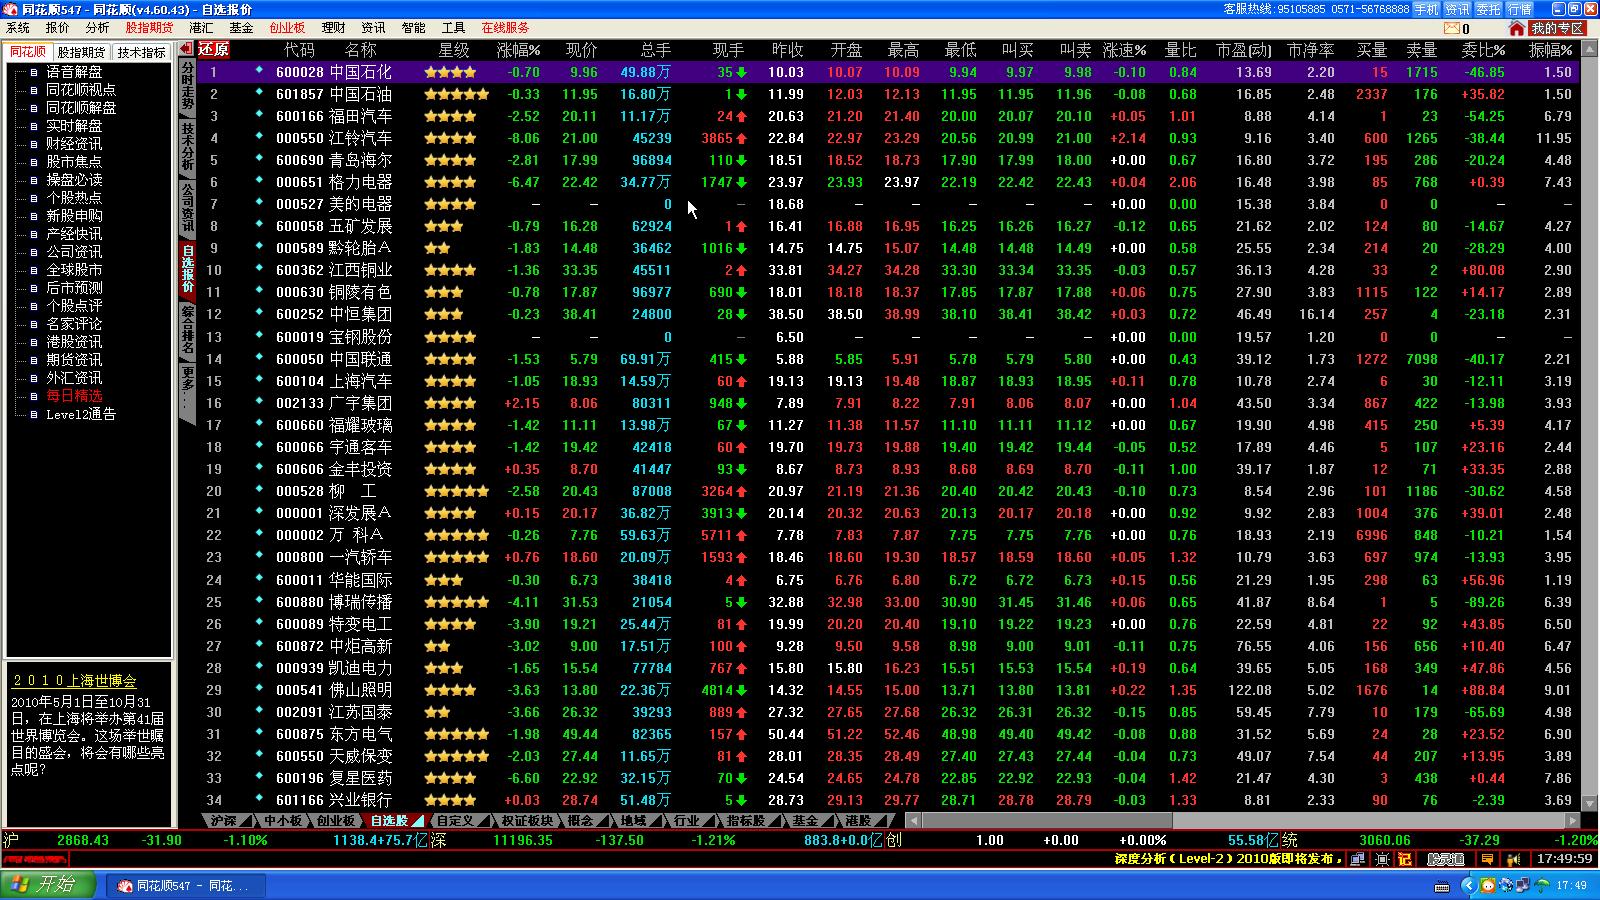Viewport: 1600px width, 900px height.
Task: Click the speaker sound icon in status bar
Action: click(1514, 858)
